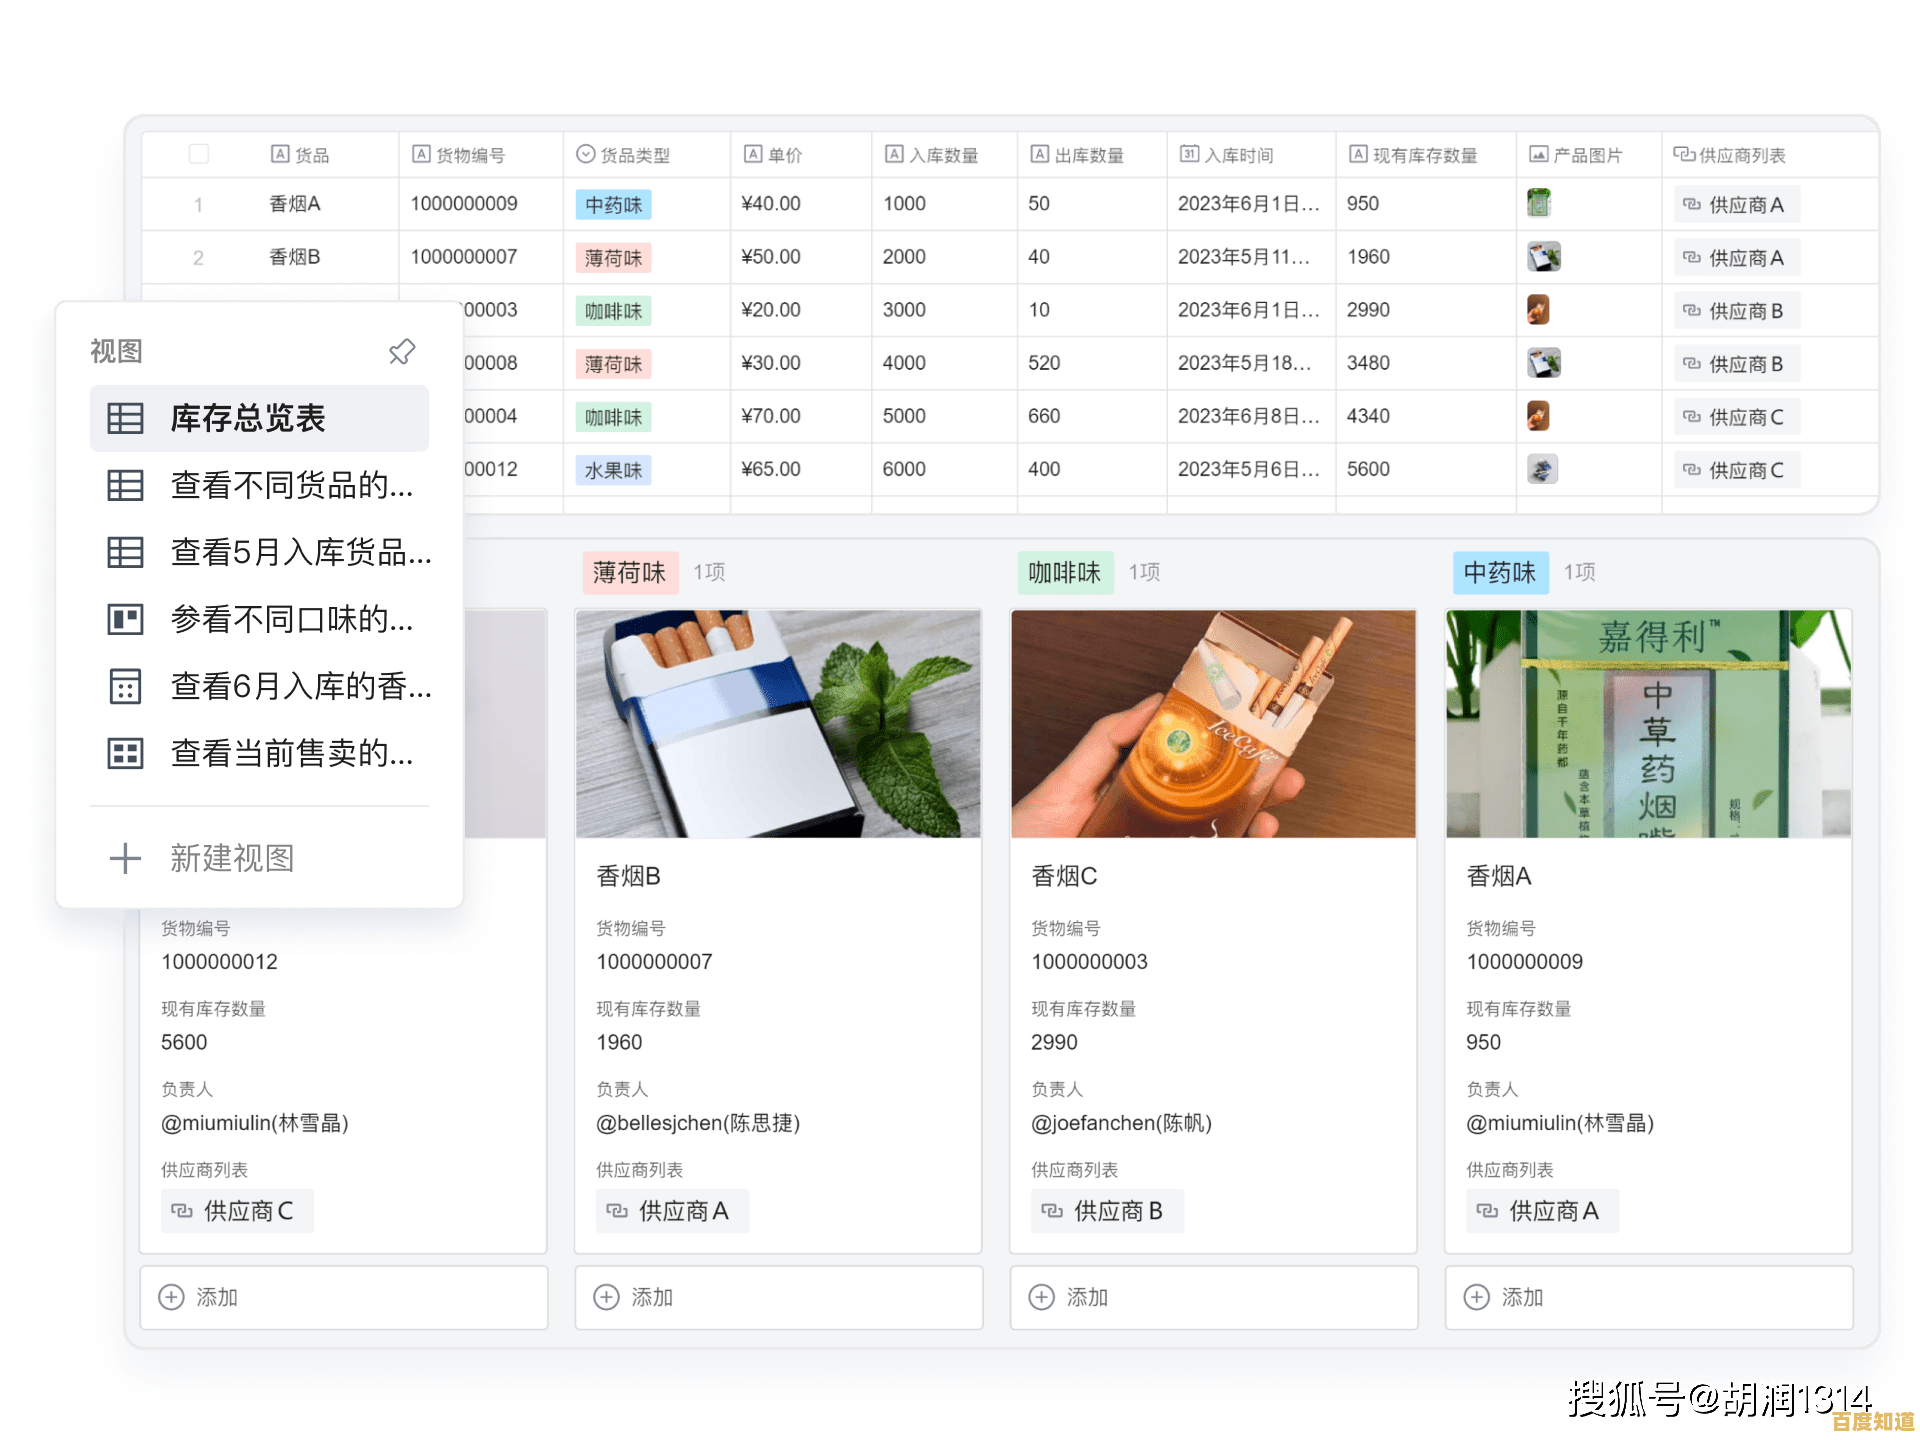Create a new view via 新建视图
Viewport: 1920px width, 1440px height.
232,858
